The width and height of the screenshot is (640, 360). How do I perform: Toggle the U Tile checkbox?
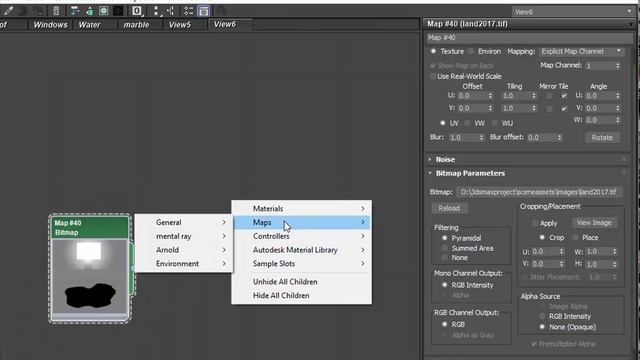click(x=564, y=96)
